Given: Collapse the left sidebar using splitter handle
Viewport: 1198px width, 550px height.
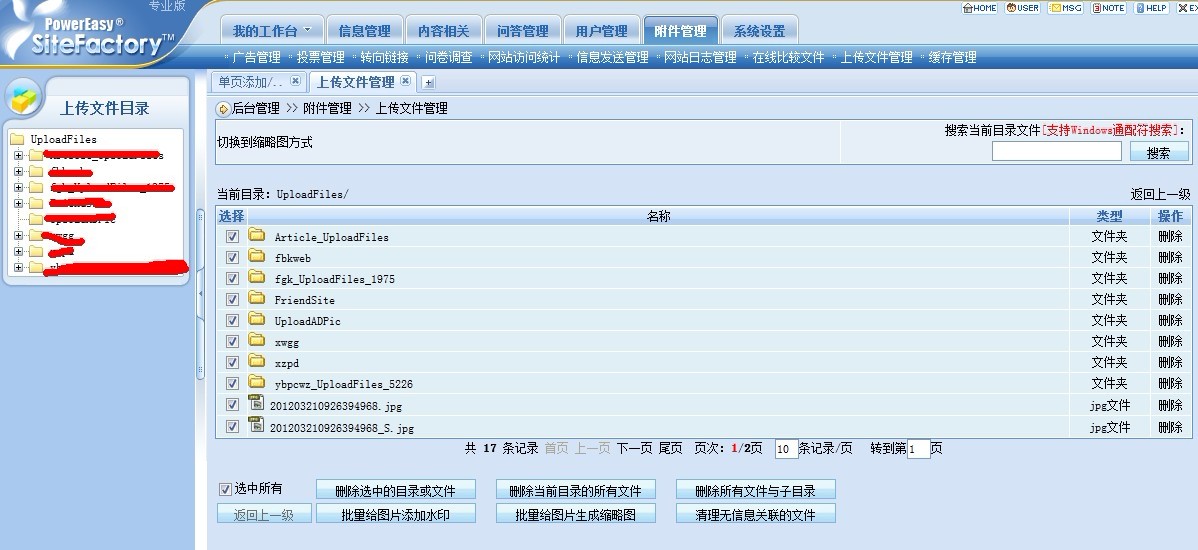Looking at the screenshot, I should pos(200,291).
